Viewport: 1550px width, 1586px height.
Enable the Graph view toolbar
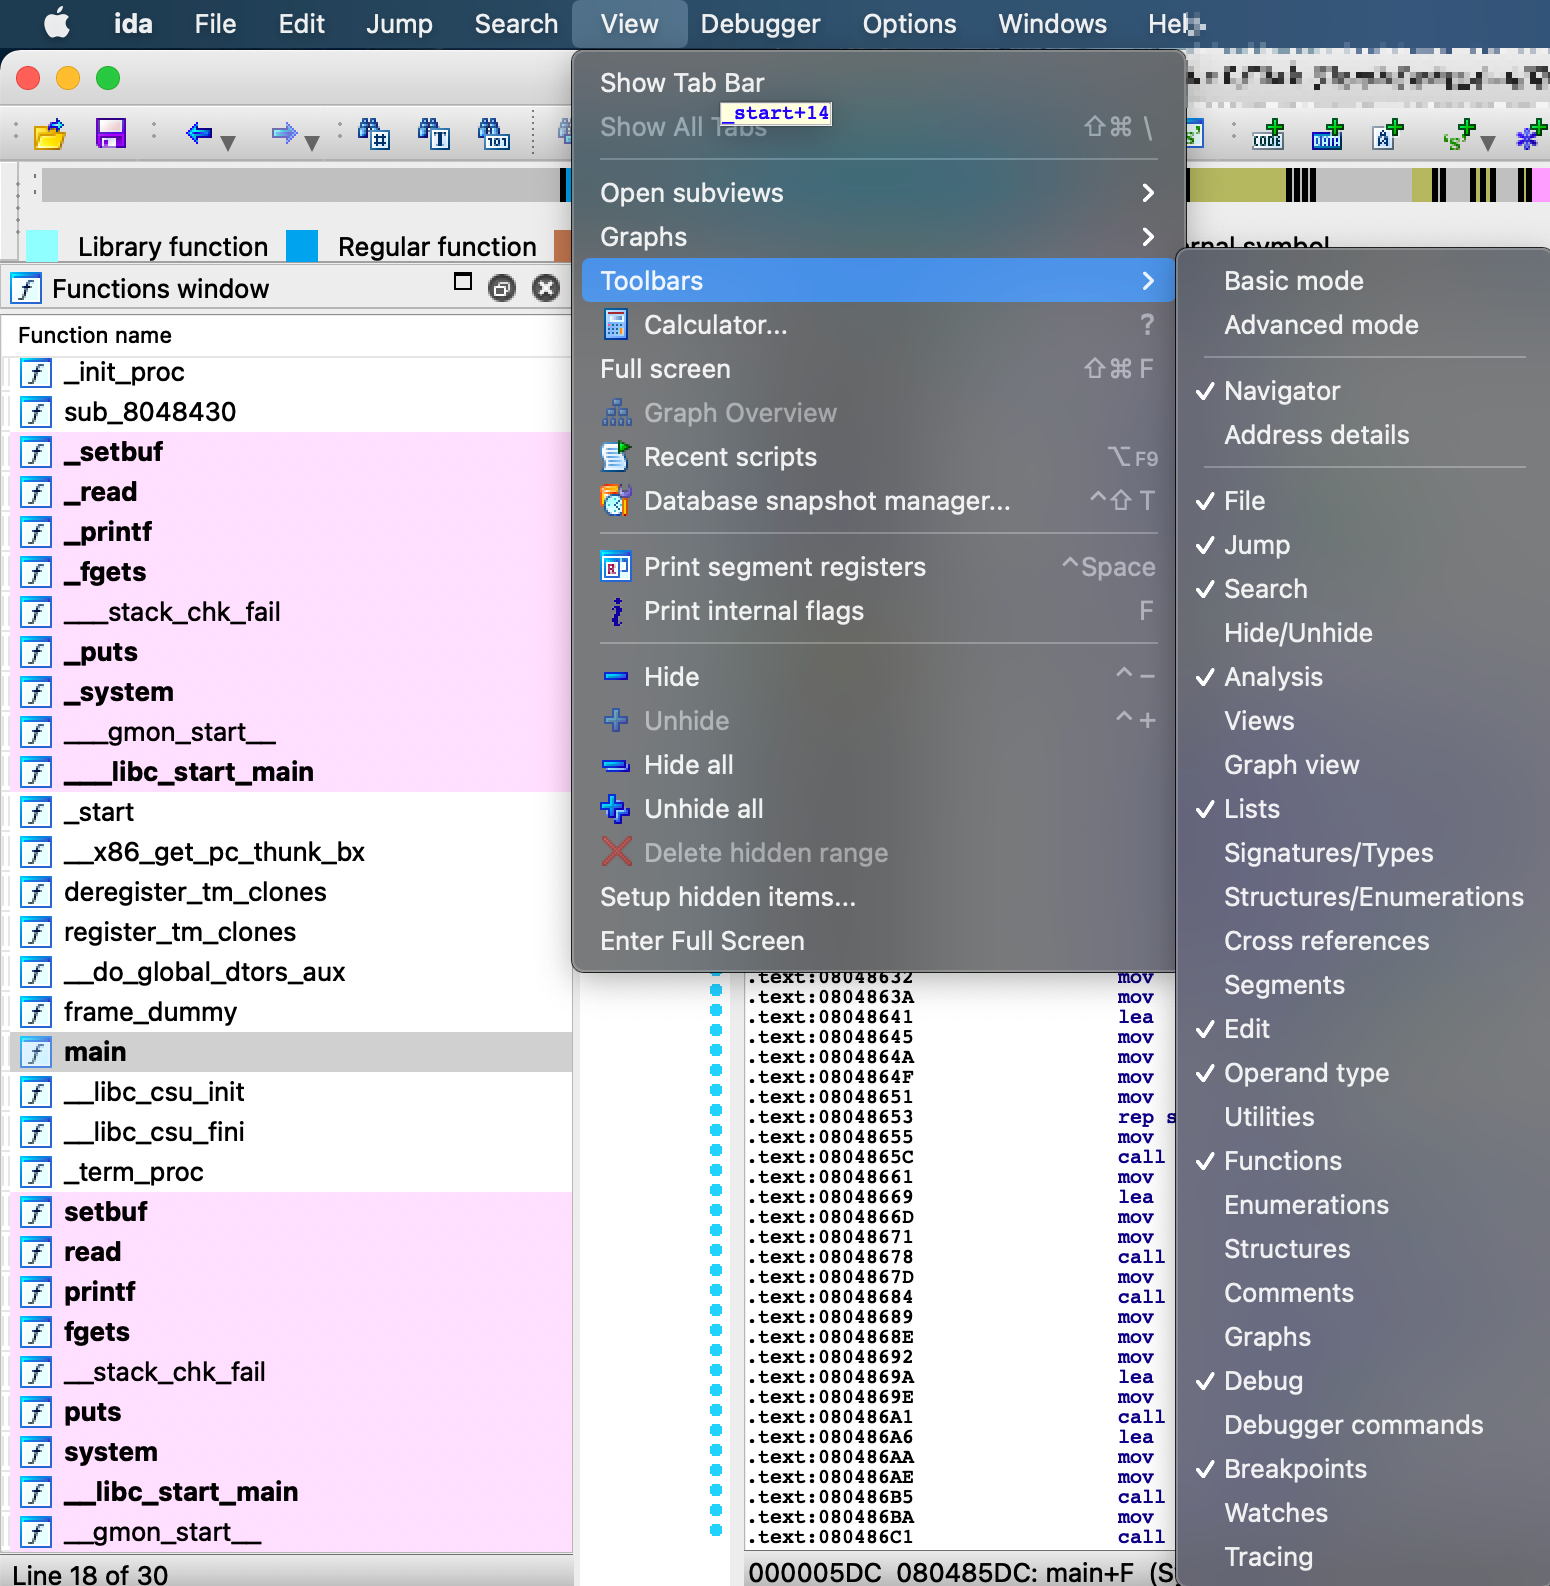pos(1364,765)
